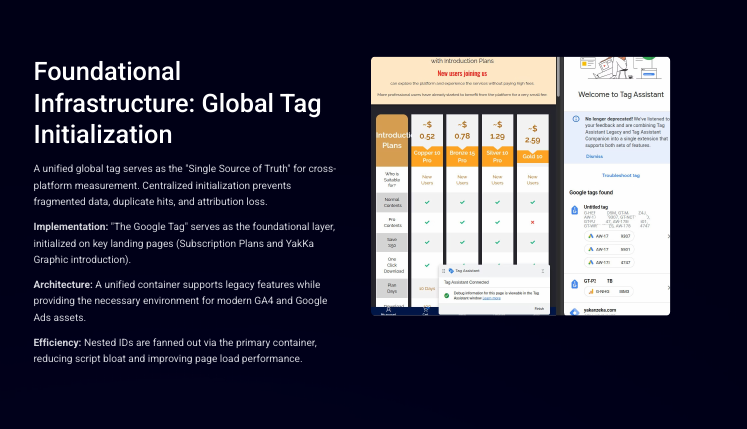Click the 'Tag Assistant Connected' status text
Viewport: 747px width, 429px height.
(x=466, y=282)
